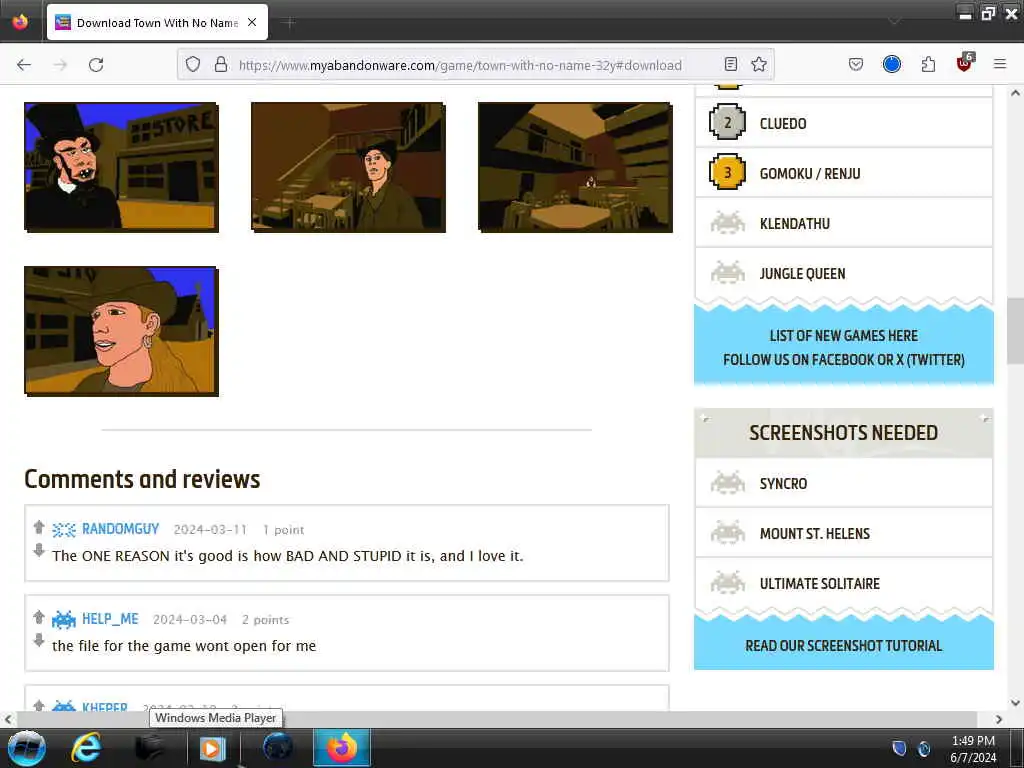Toggle reader view icon in address bar
Screen dimensions: 1024x768
(731, 64)
